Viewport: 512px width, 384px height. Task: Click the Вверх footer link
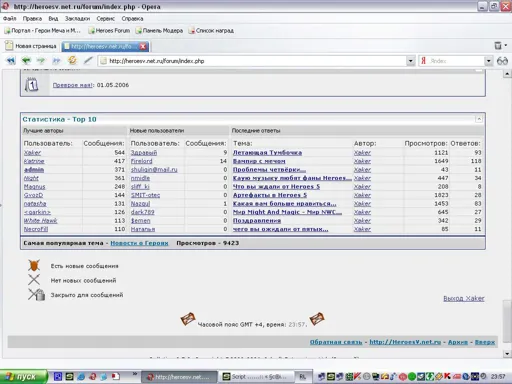coord(485,342)
